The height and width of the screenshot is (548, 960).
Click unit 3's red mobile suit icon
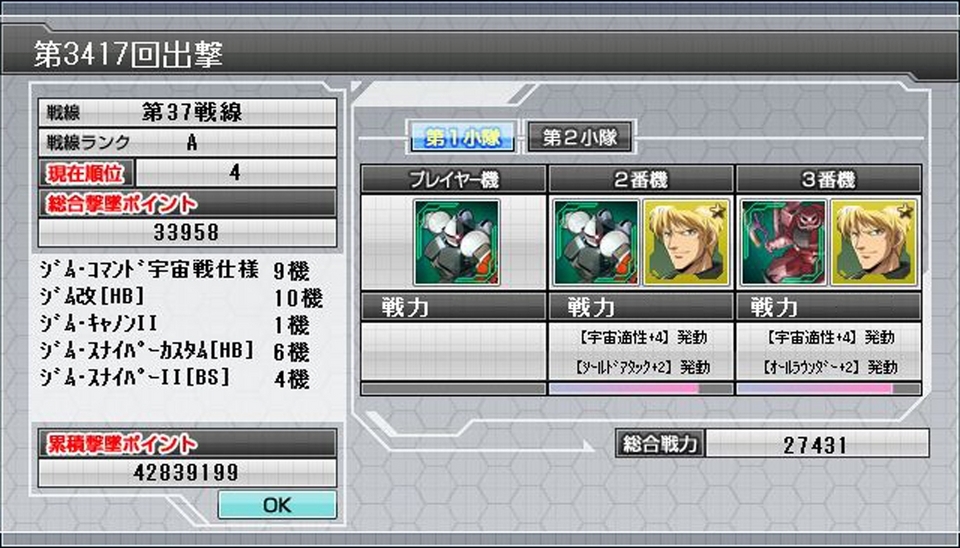(784, 242)
